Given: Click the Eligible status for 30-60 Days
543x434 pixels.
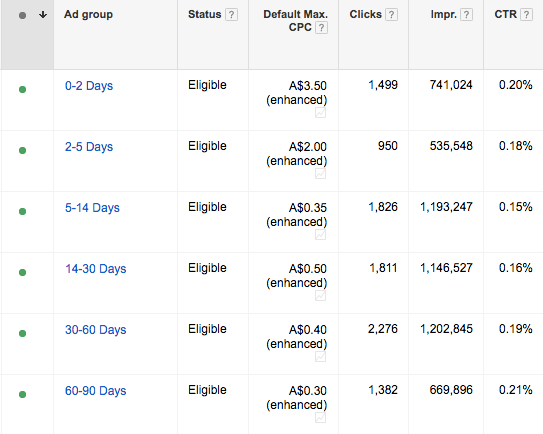Looking at the screenshot, I should click(x=207, y=329).
